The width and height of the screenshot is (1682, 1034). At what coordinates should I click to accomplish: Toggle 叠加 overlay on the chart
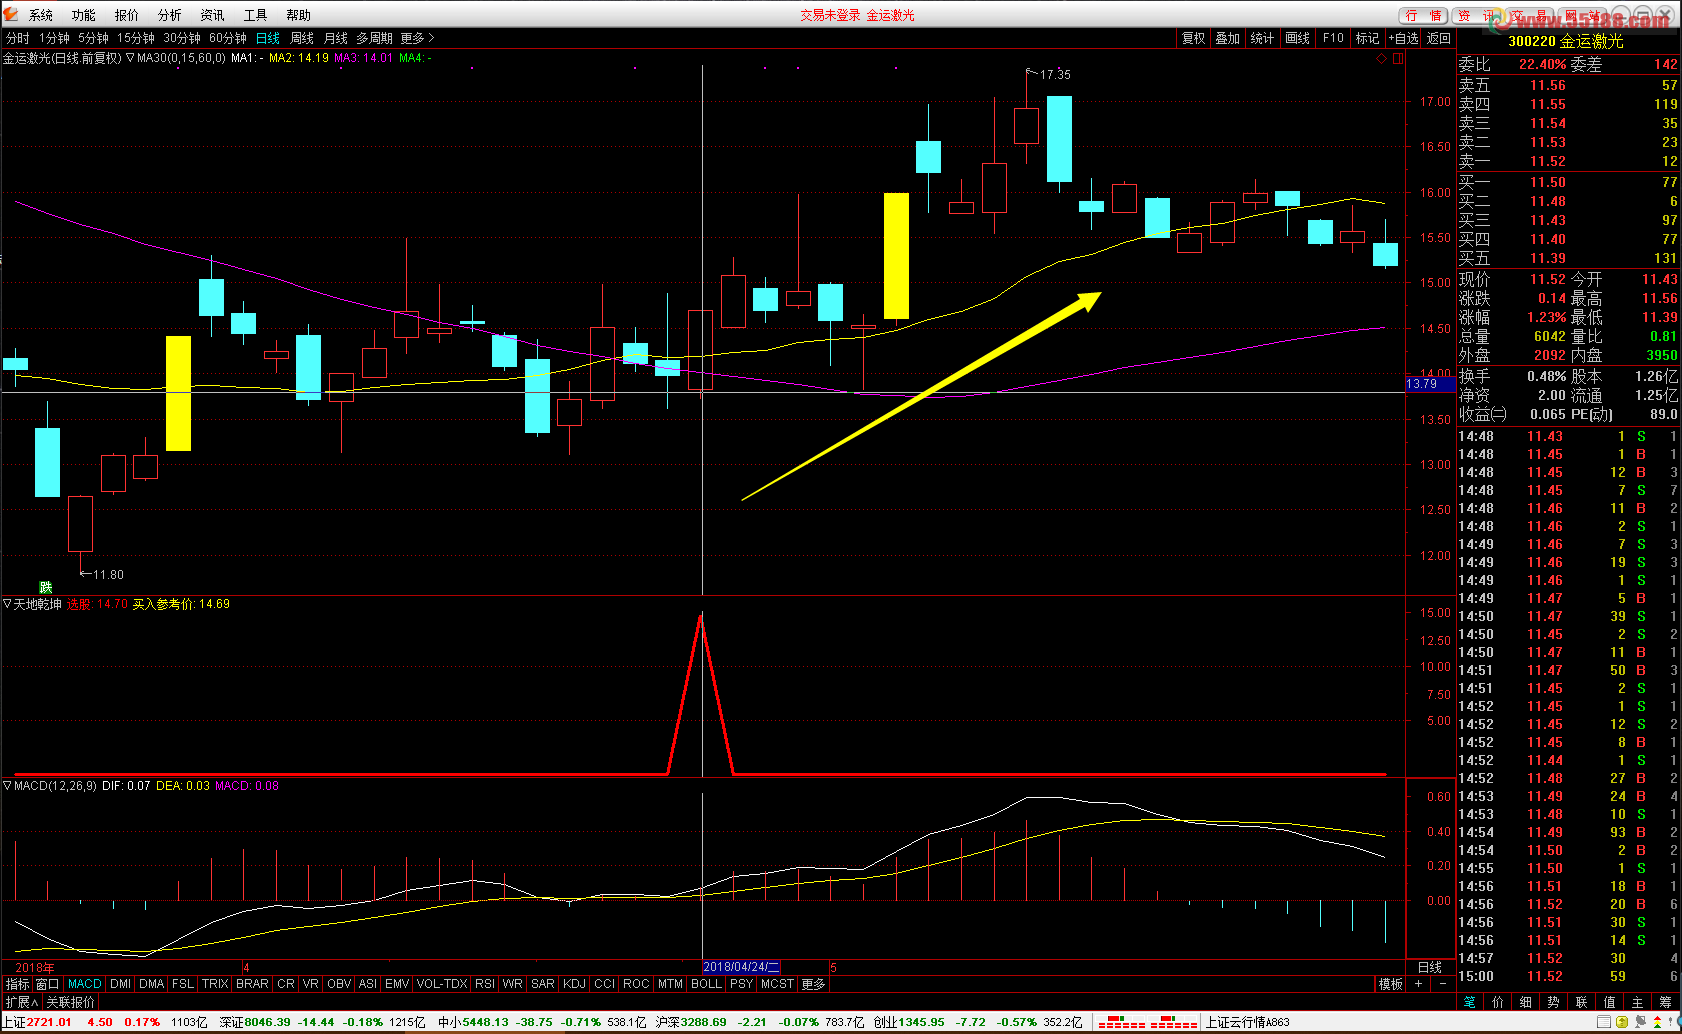[x=1227, y=38]
